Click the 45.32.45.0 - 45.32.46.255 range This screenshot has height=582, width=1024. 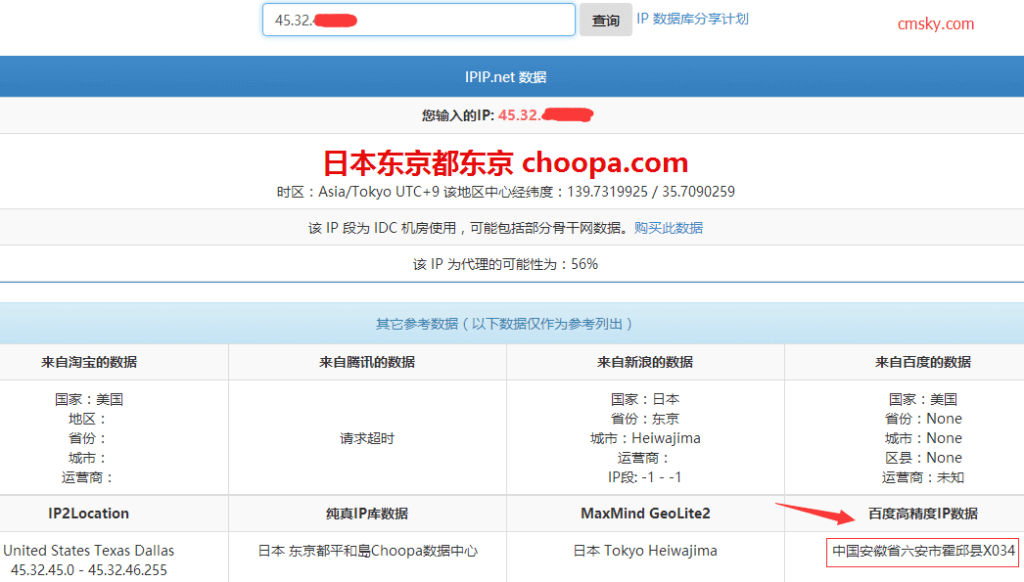click(x=89, y=570)
